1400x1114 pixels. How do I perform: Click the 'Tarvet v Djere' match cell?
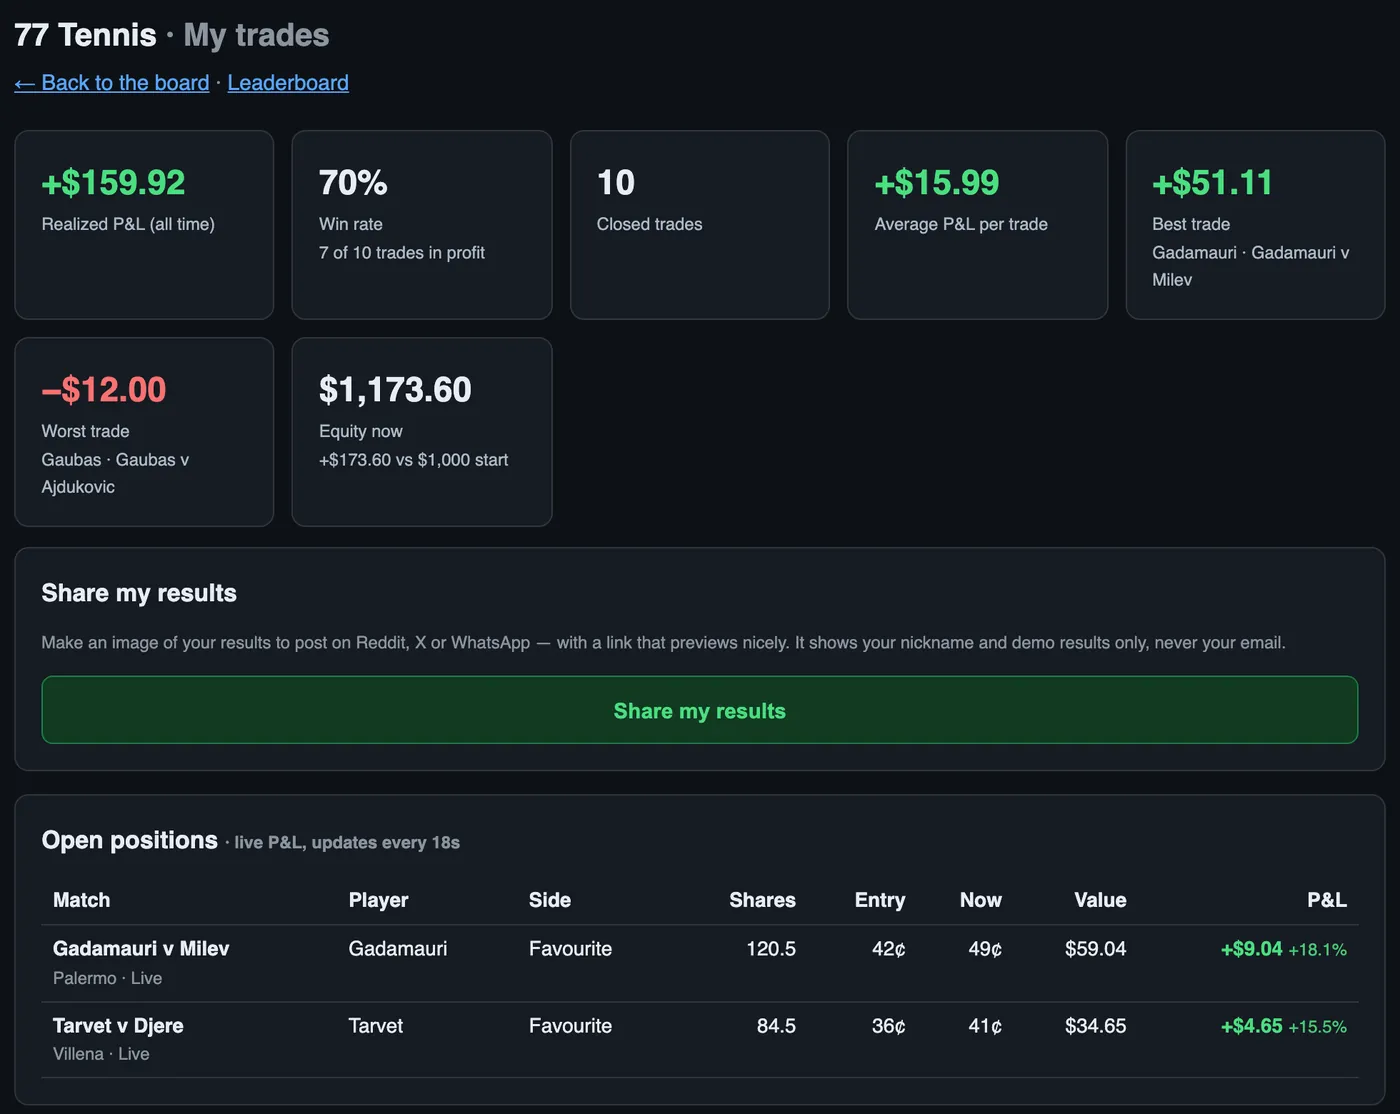click(118, 1025)
